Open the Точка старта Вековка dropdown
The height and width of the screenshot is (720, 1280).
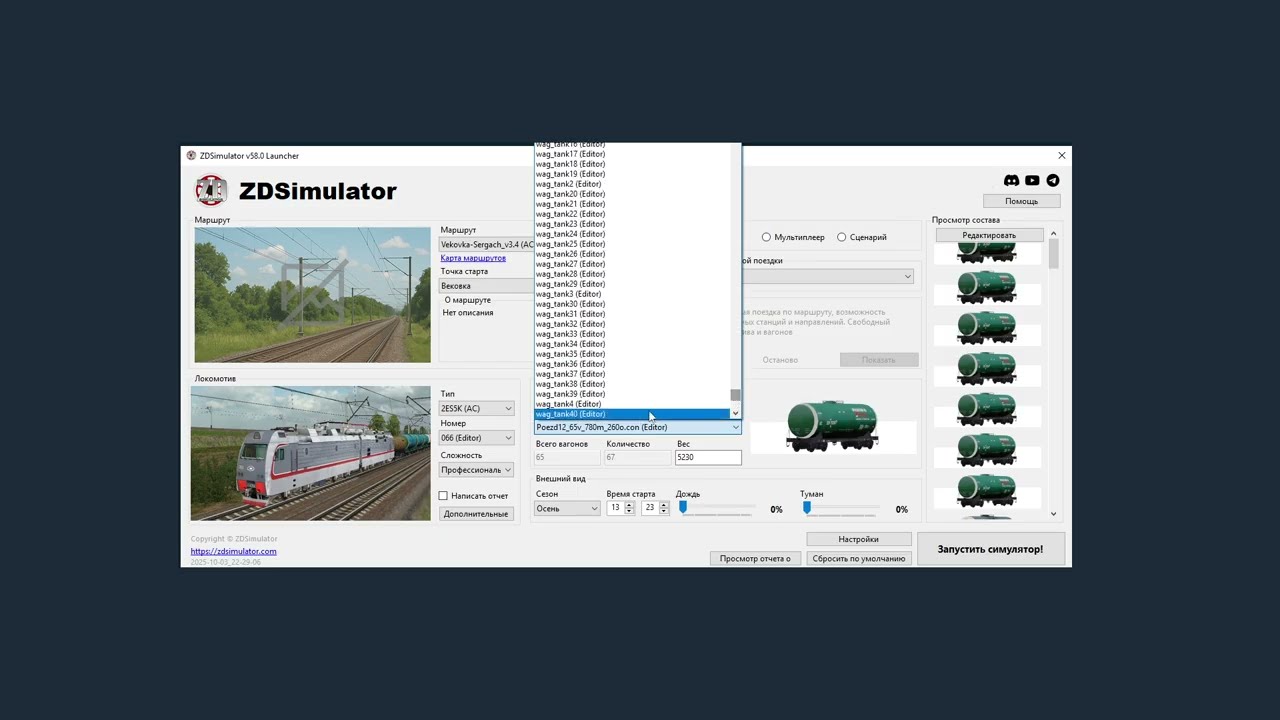486,286
